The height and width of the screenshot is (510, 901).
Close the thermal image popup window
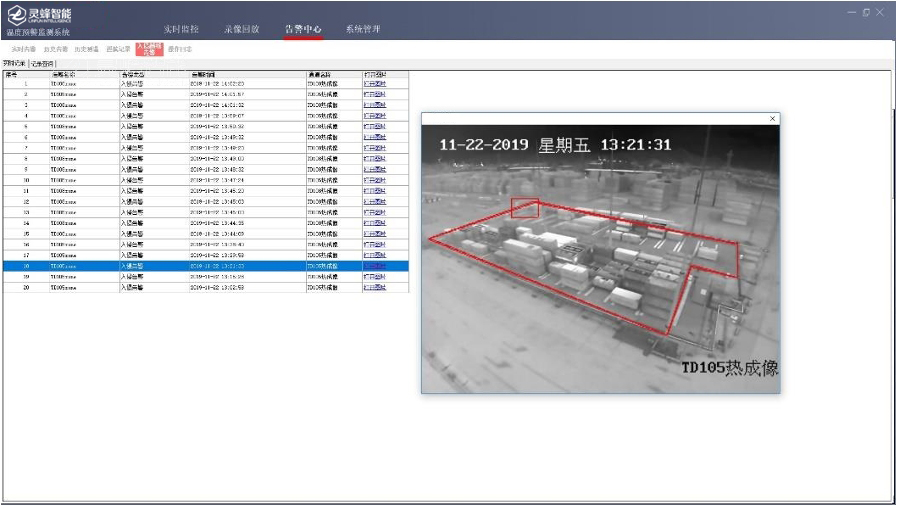click(x=772, y=119)
